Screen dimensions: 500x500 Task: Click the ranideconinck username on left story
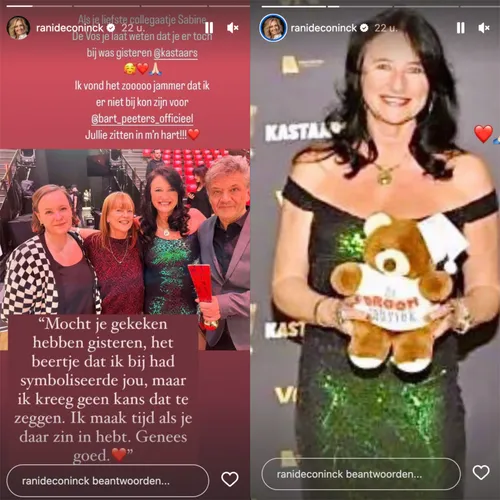[70, 28]
